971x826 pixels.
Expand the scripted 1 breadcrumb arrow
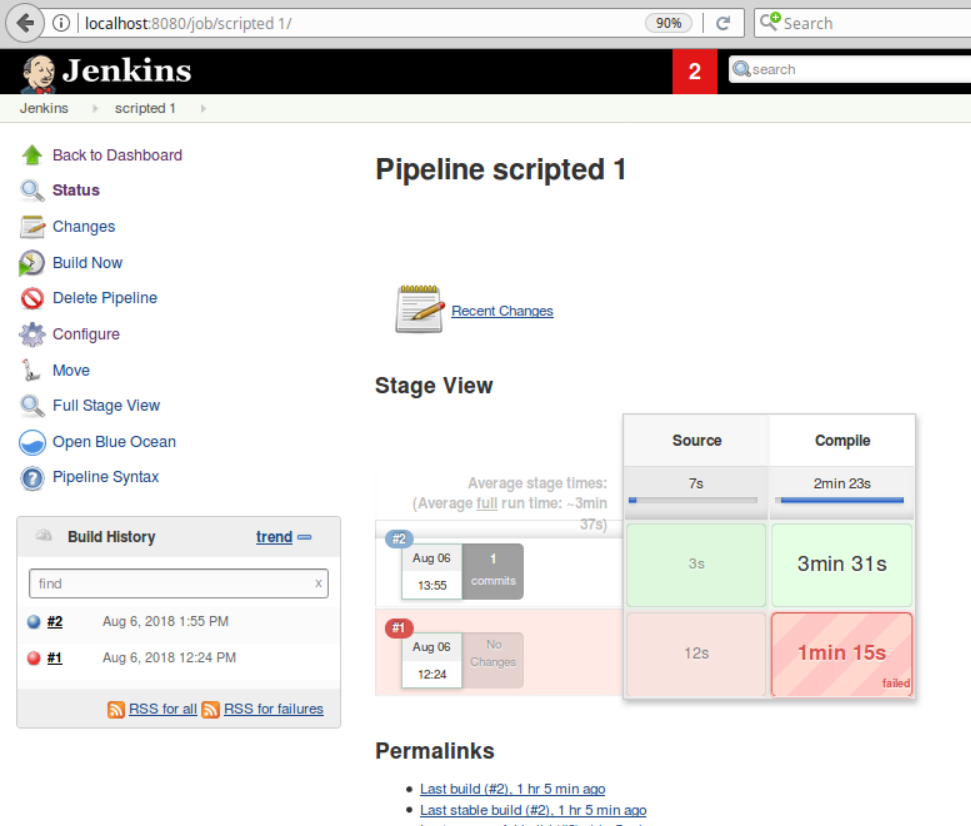pyautogui.click(x=203, y=108)
